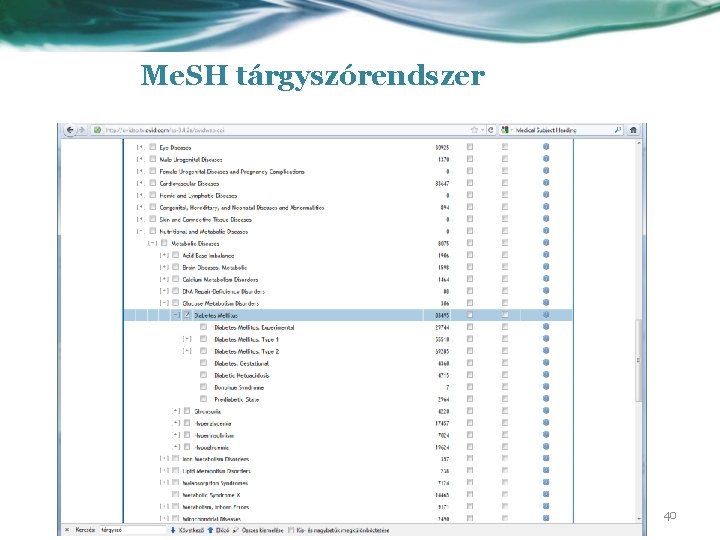Viewport: 720px width, 540px height.
Task: Click Previous (Előző) in find bar
Action: pos(219,530)
